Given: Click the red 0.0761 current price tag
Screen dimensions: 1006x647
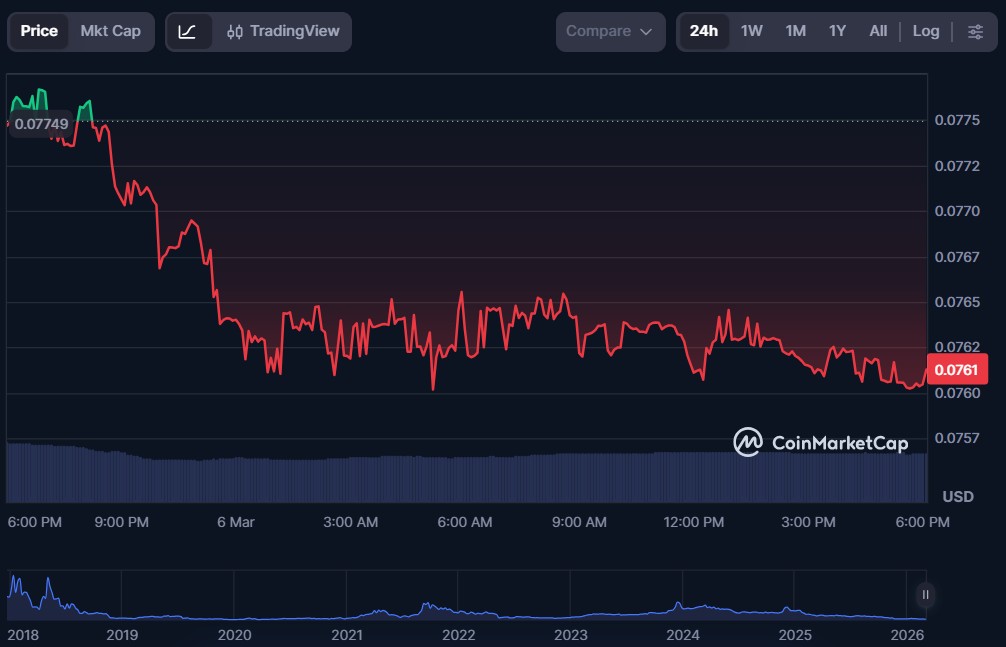Looking at the screenshot, I should 957,370.
